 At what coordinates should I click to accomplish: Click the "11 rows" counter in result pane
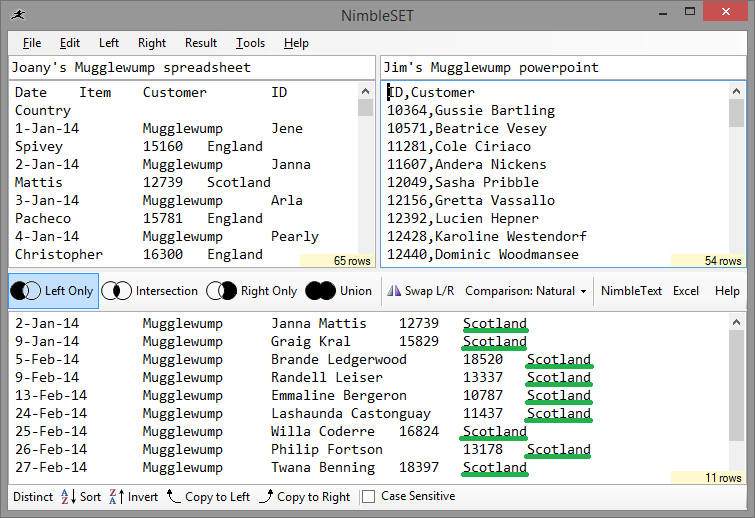[x=708, y=478]
